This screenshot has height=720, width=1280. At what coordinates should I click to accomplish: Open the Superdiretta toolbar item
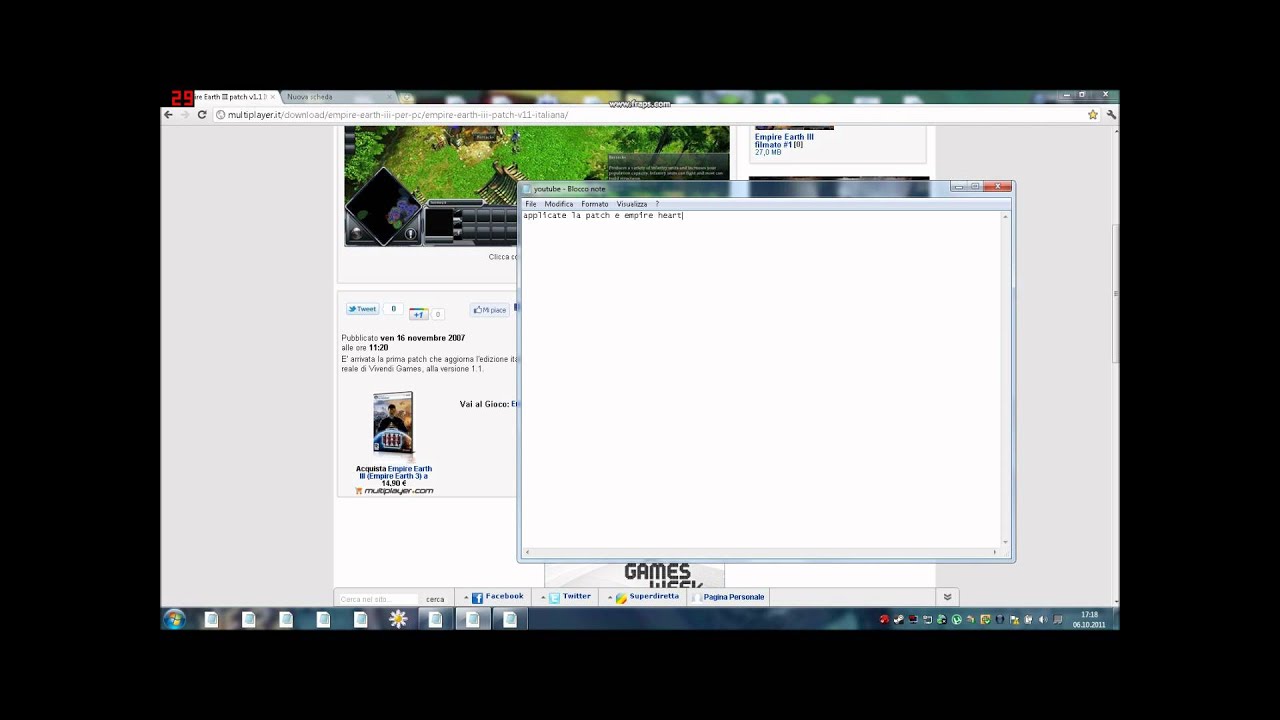click(647, 597)
